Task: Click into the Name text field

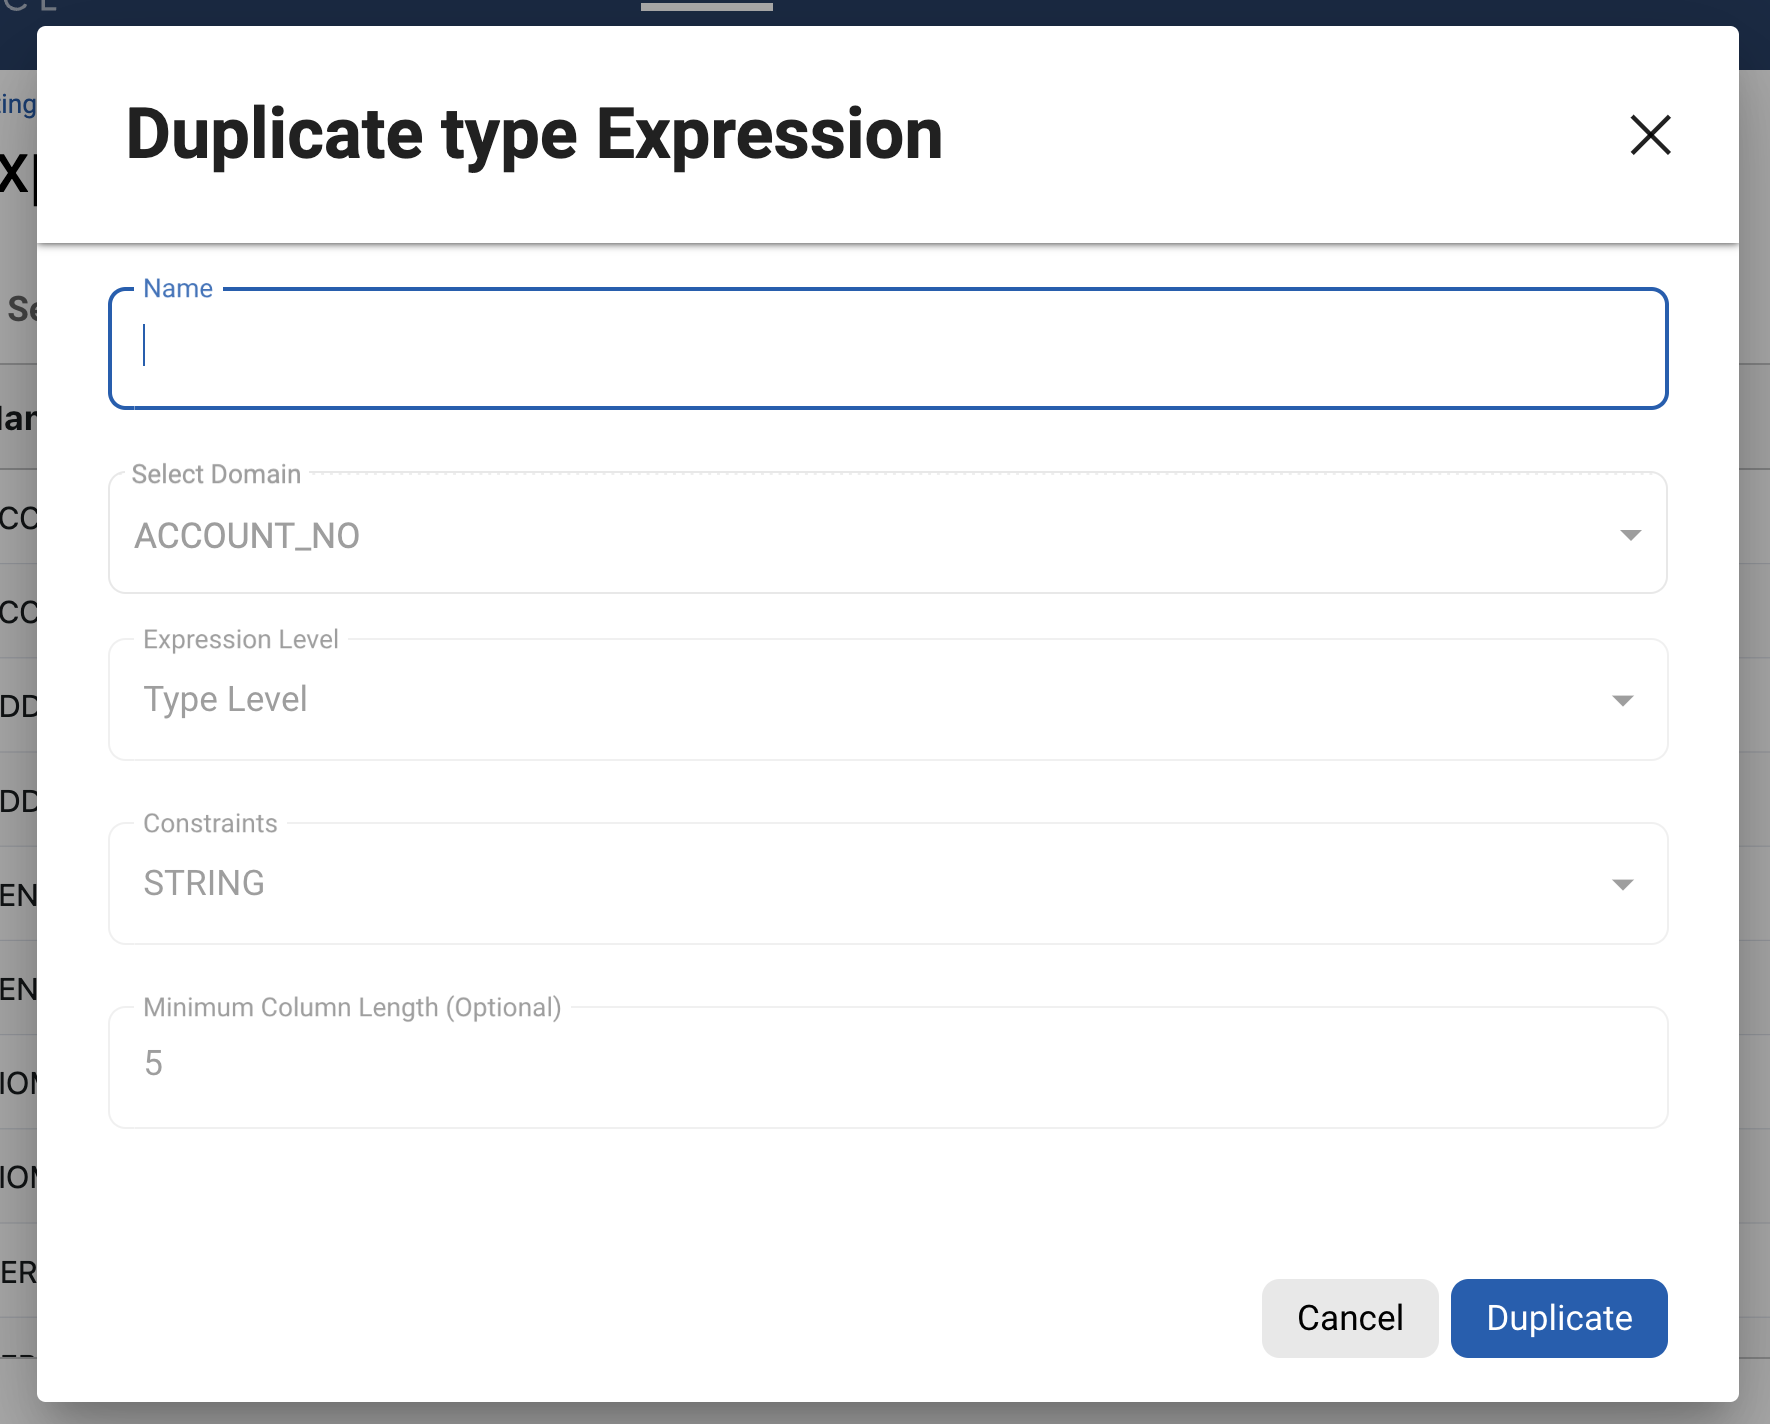Action: [x=886, y=348]
